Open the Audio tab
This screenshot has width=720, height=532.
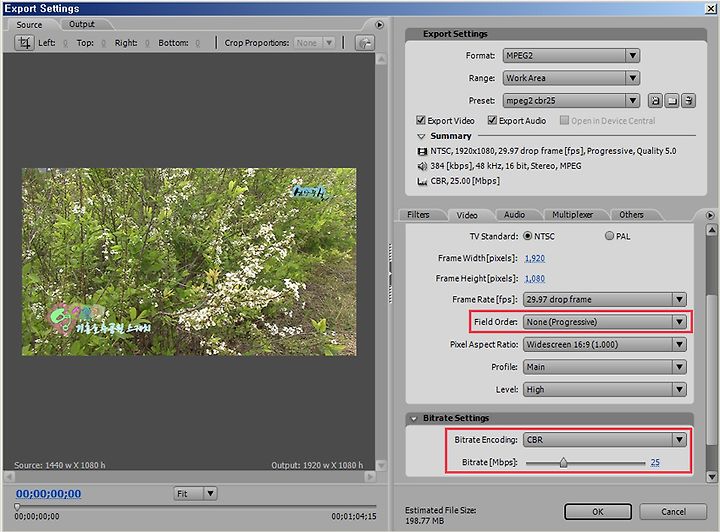click(x=514, y=215)
